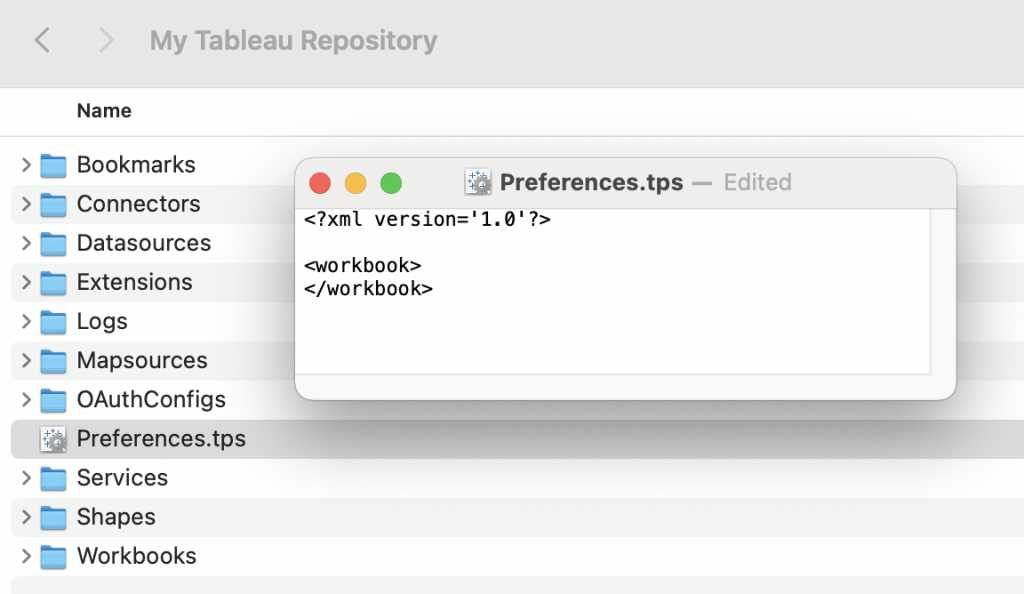Go forward in Finder navigation

tap(106, 41)
